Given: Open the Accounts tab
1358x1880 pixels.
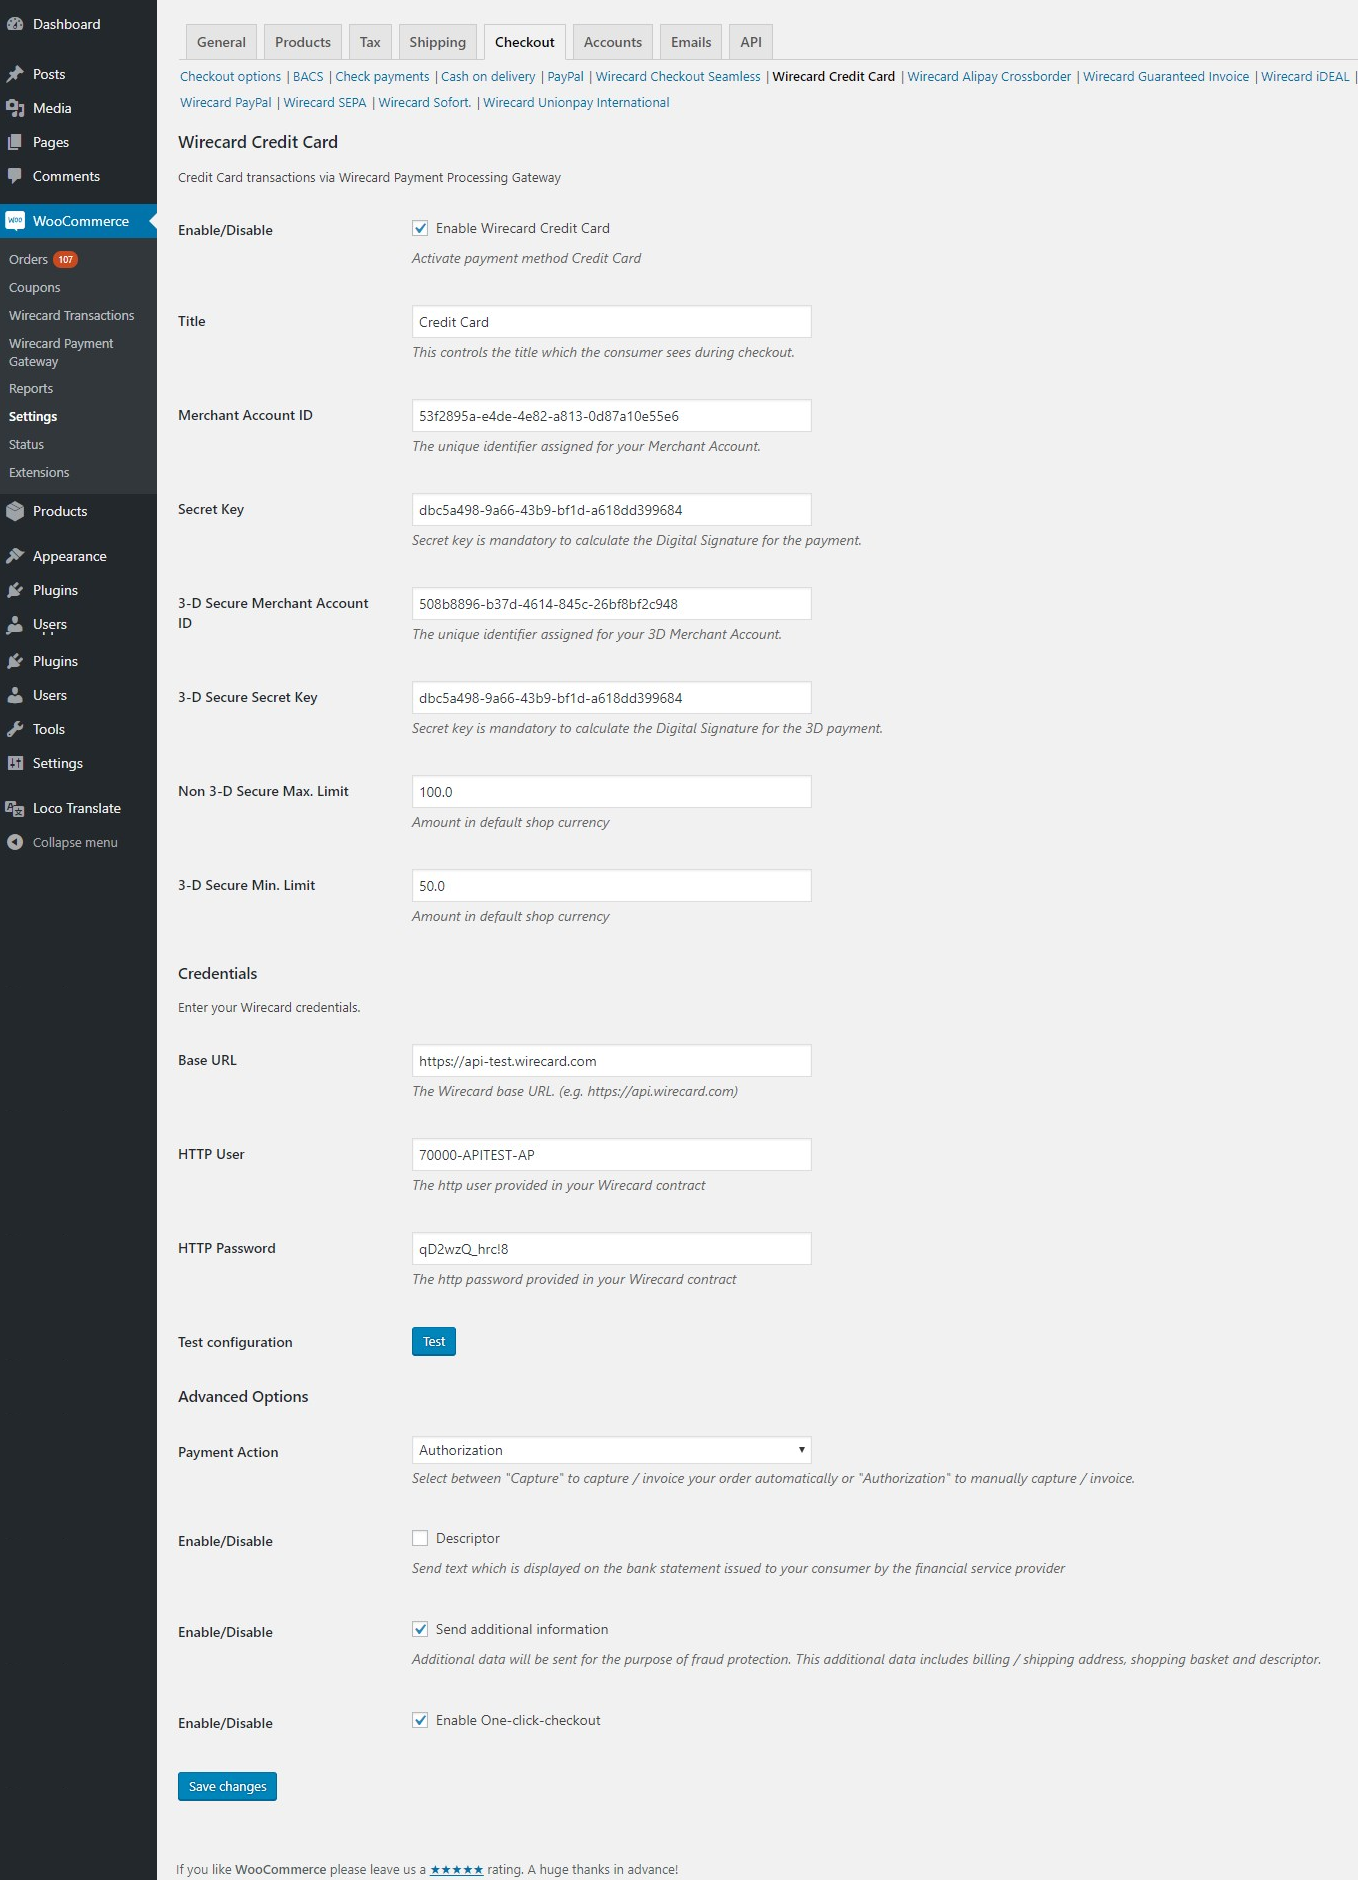Looking at the screenshot, I should 613,42.
